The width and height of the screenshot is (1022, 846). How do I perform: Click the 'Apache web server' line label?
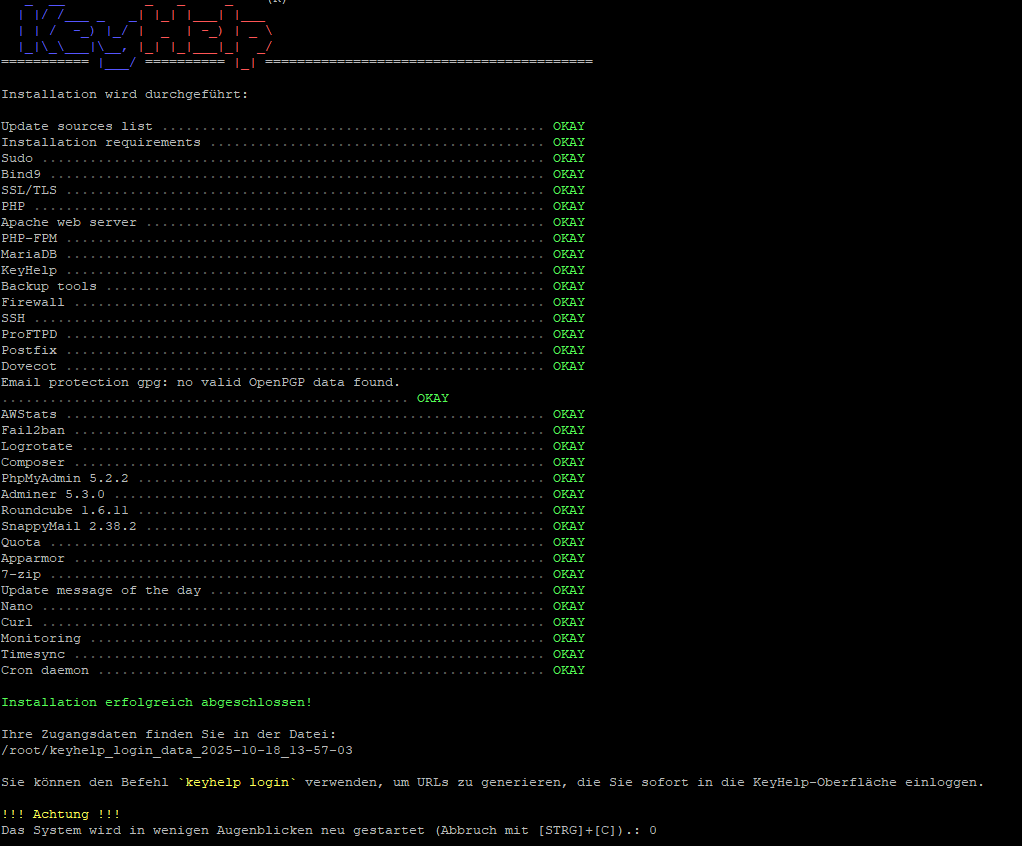point(68,222)
